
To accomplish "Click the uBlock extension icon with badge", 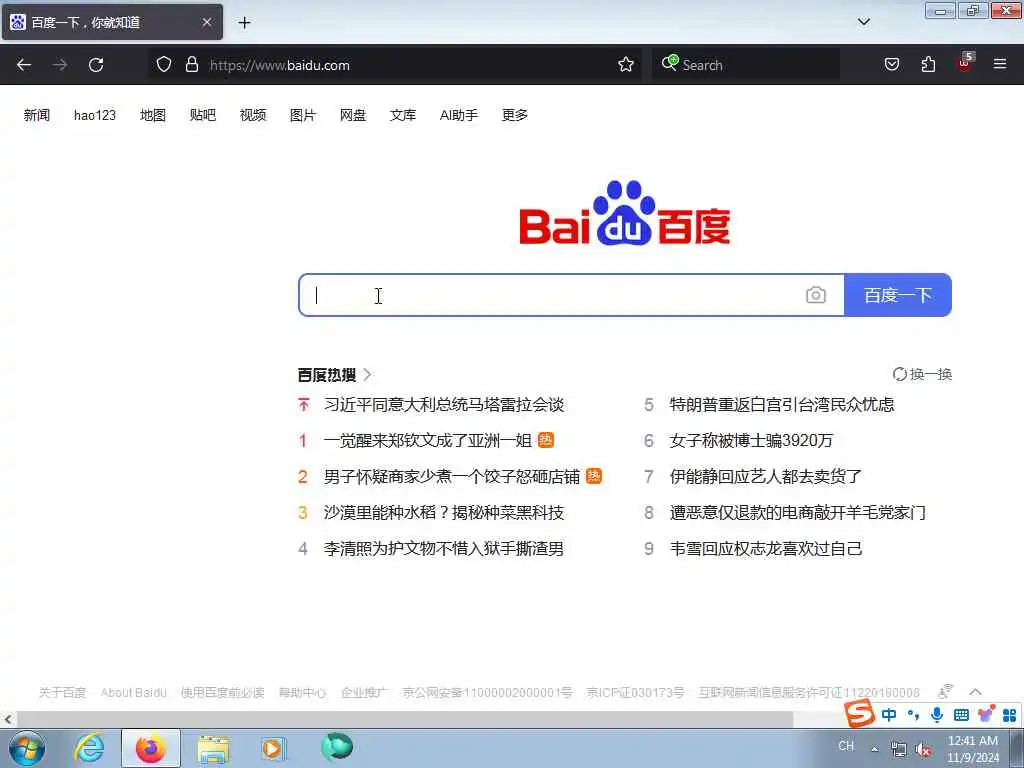I will click(x=965, y=63).
